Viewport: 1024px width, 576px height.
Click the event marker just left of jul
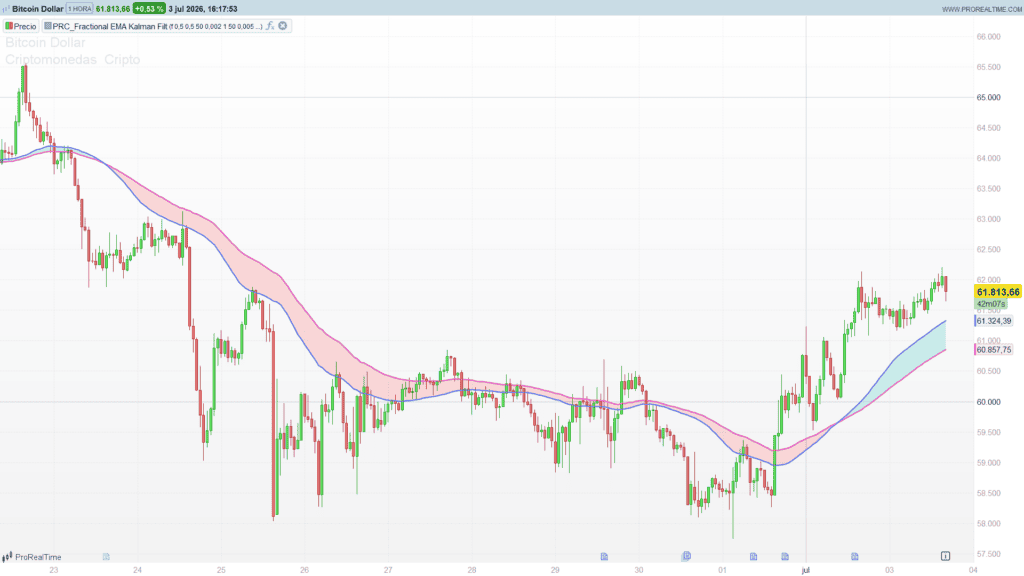[785, 556]
